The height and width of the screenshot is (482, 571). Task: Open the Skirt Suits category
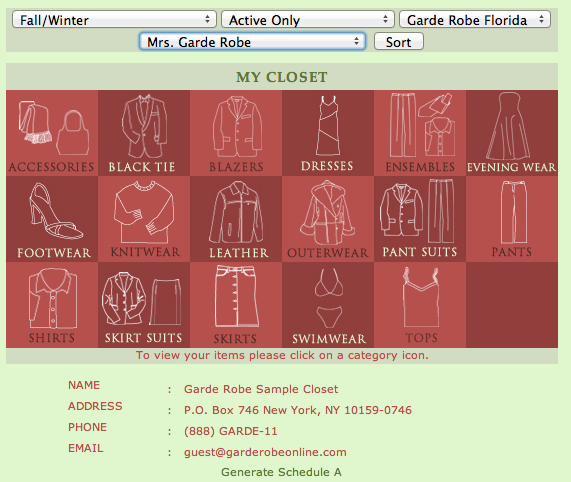coord(144,305)
